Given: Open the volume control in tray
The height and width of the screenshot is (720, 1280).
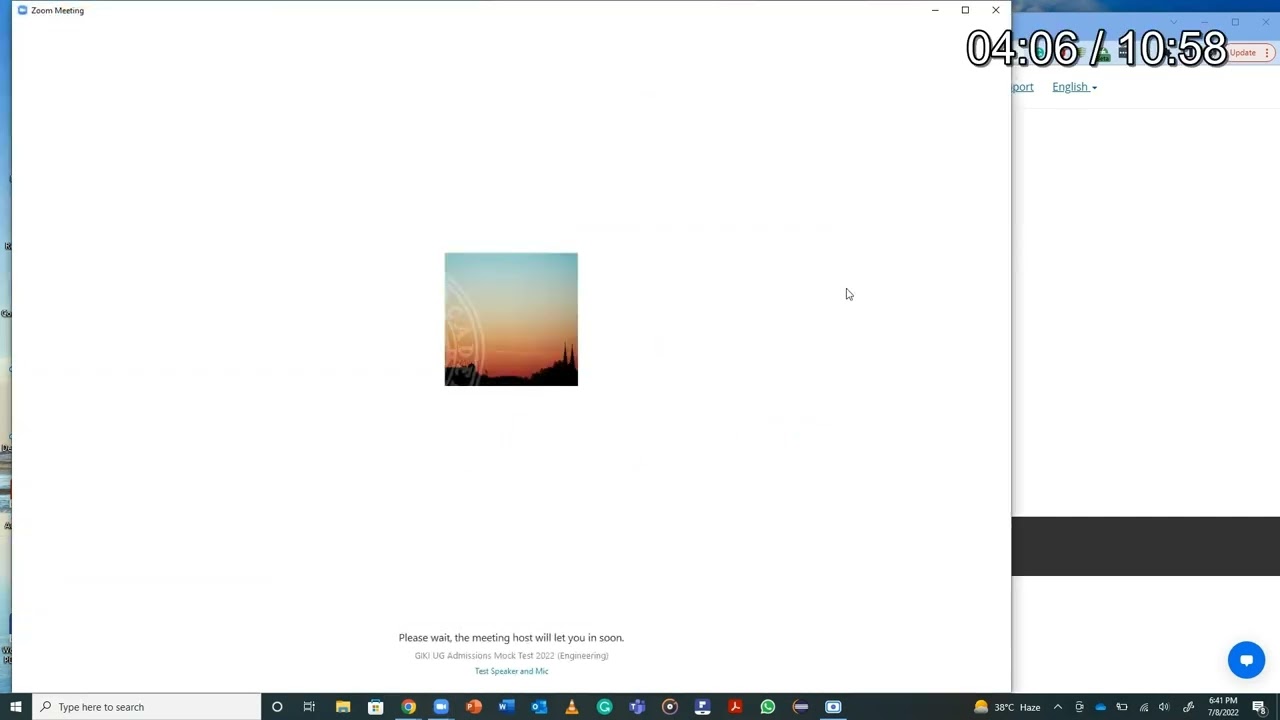Looking at the screenshot, I should click(x=1164, y=707).
